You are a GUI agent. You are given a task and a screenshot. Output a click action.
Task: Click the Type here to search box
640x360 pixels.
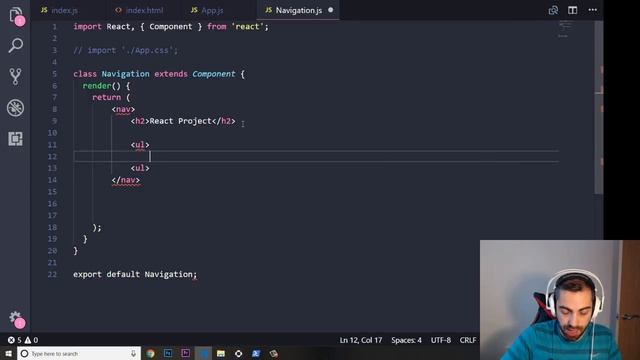(x=79, y=353)
